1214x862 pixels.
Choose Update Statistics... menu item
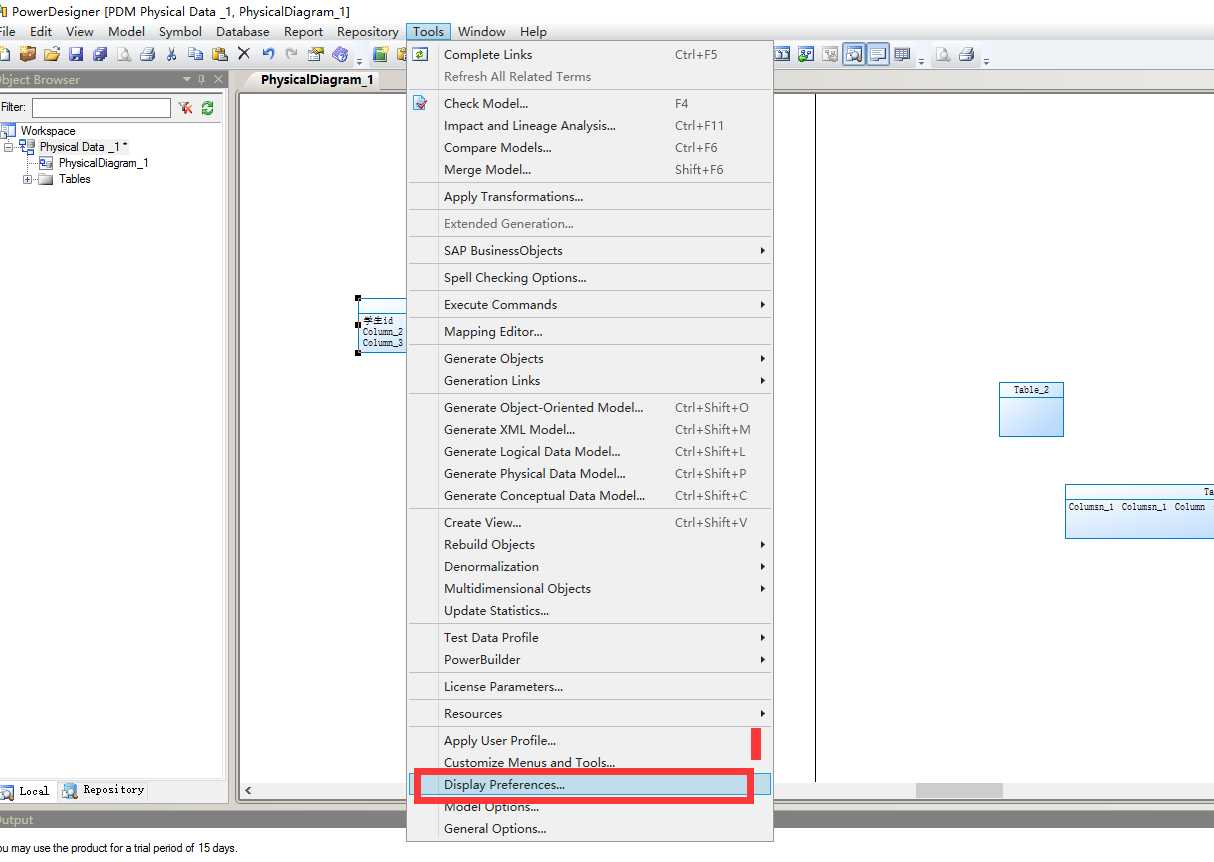click(x=590, y=610)
